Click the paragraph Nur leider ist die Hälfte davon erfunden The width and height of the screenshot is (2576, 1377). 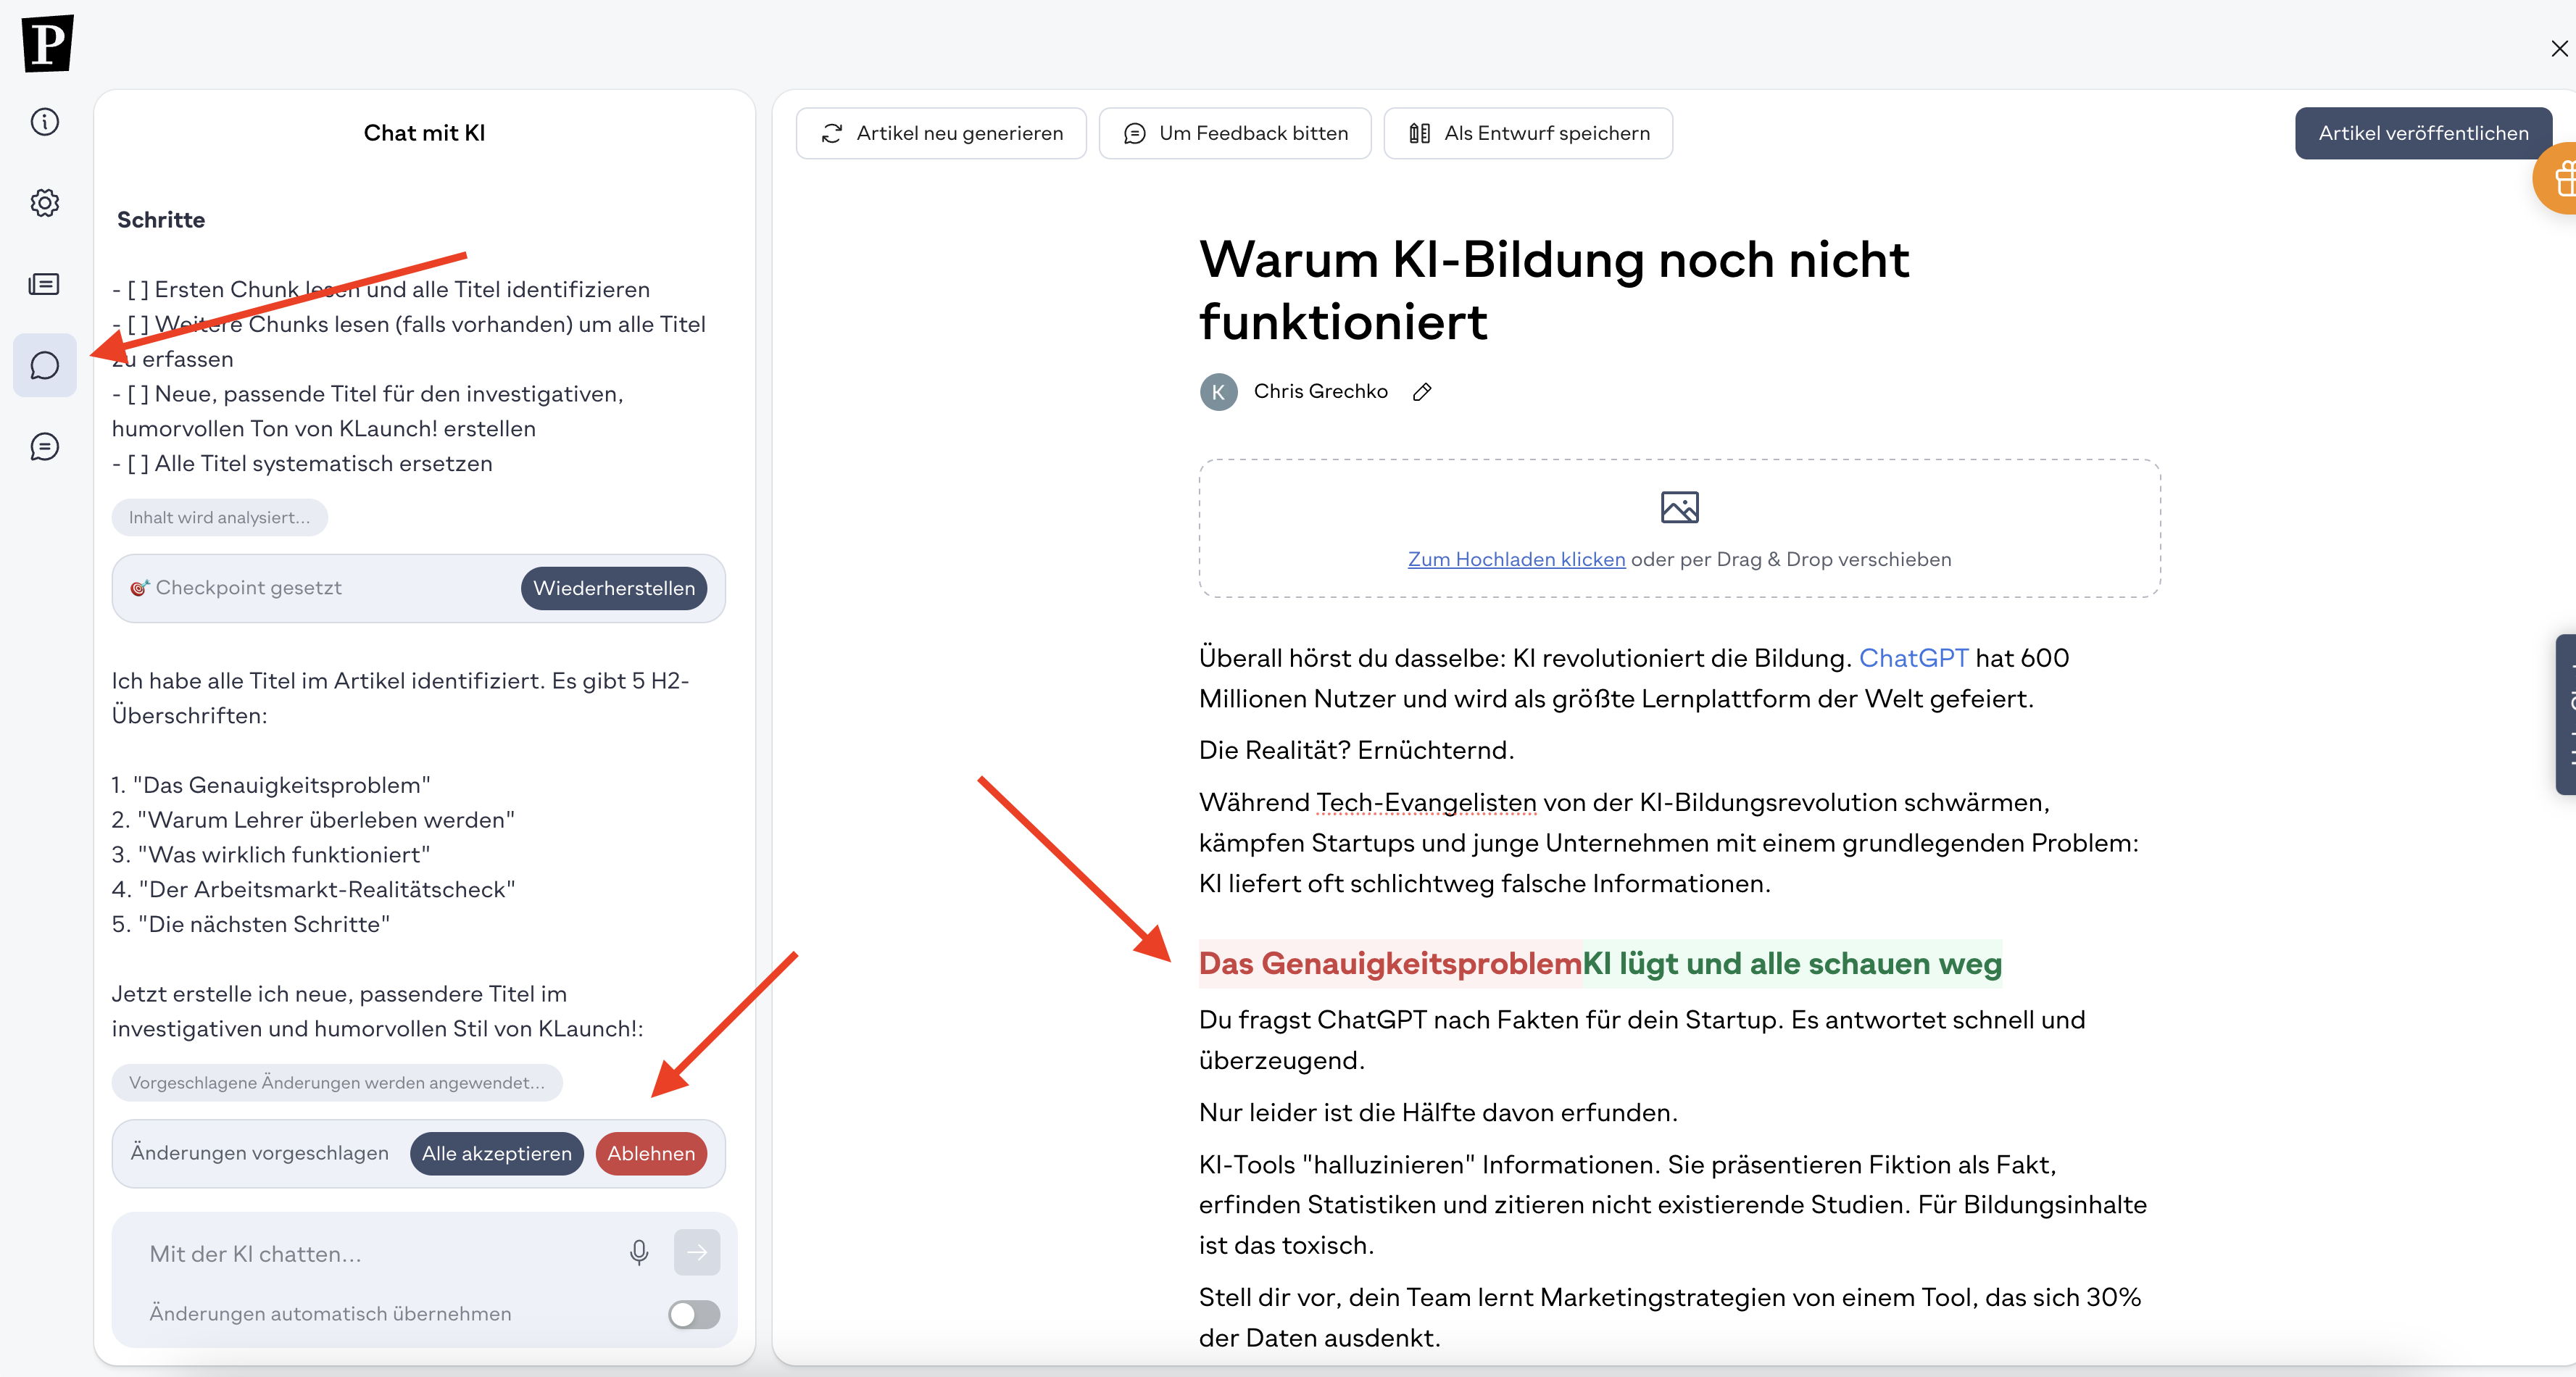tap(1438, 1112)
